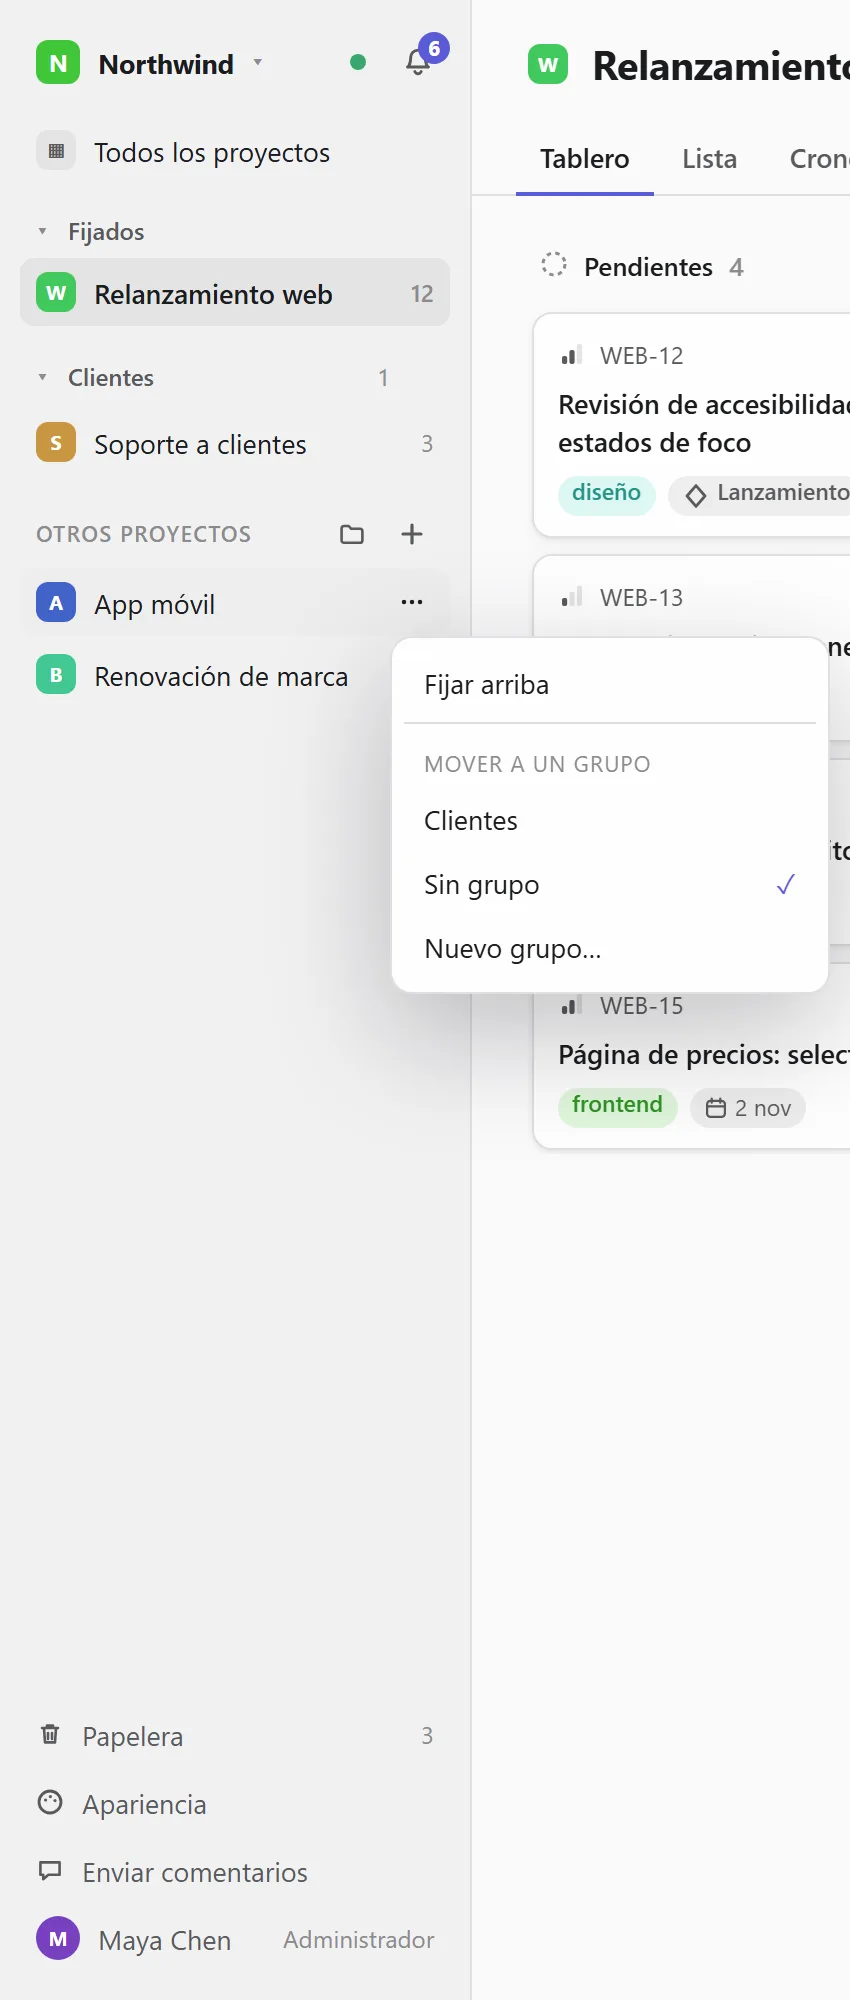Open the three-dot menu for App móvil
Screen dimensions: 850x2000
click(412, 602)
